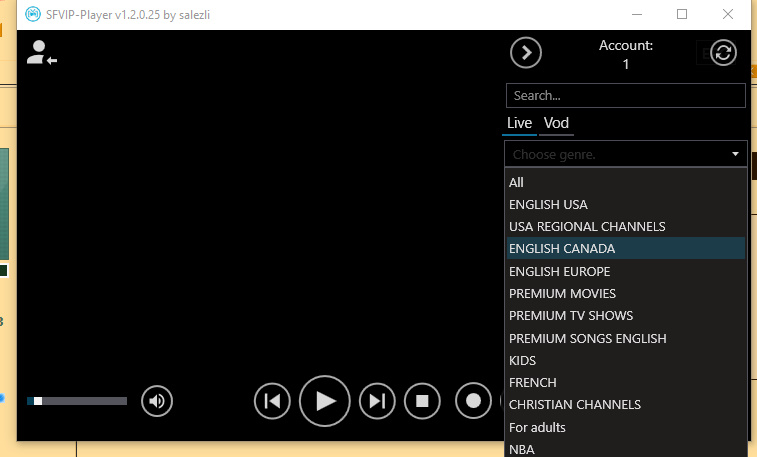This screenshot has width=757, height=457.
Task: Pick PREMIUM TV SHOWS genre
Action: (626, 316)
